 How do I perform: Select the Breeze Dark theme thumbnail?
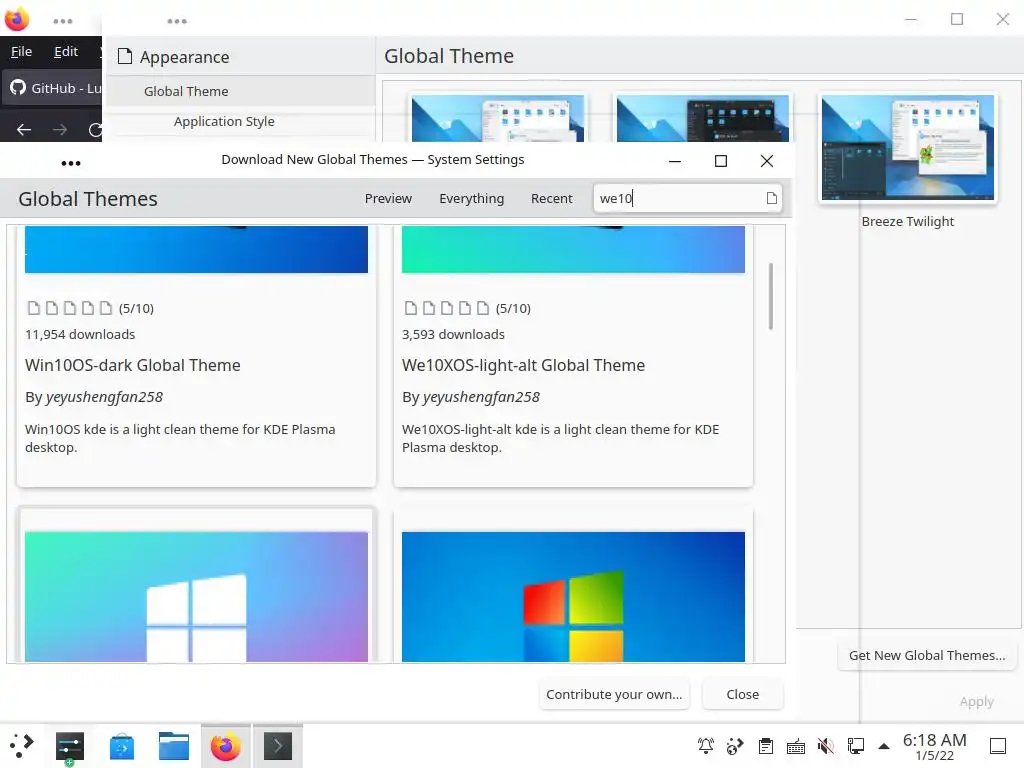pos(703,118)
